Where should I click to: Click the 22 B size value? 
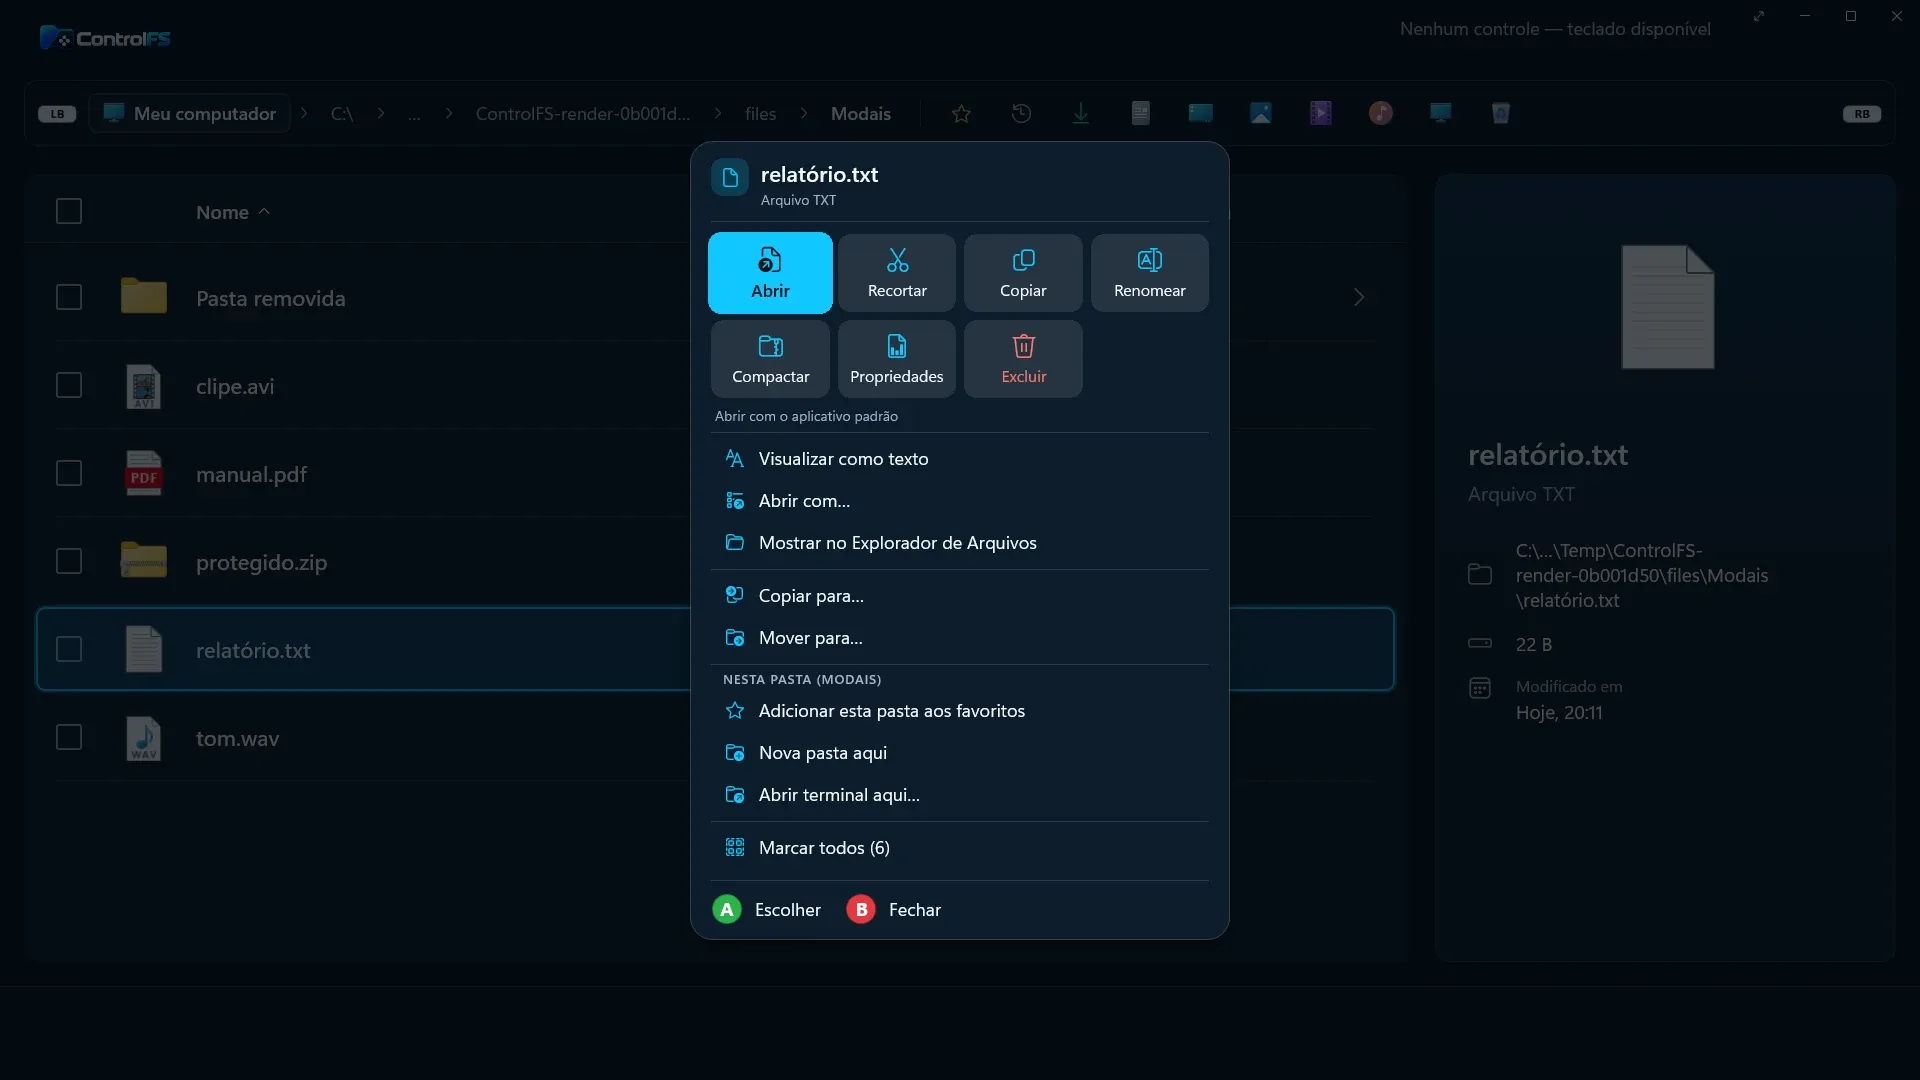coord(1533,645)
